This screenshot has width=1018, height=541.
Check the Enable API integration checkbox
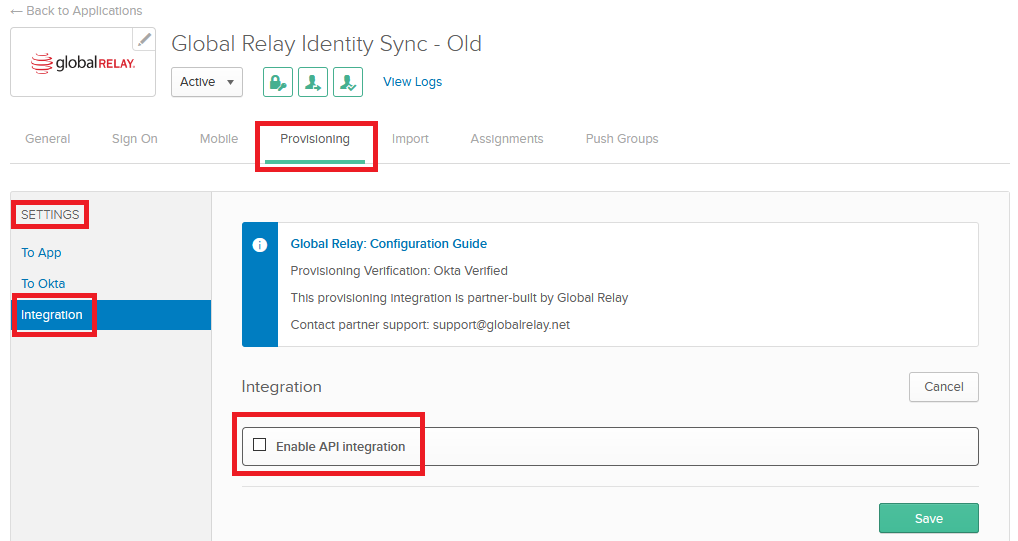[260, 445]
